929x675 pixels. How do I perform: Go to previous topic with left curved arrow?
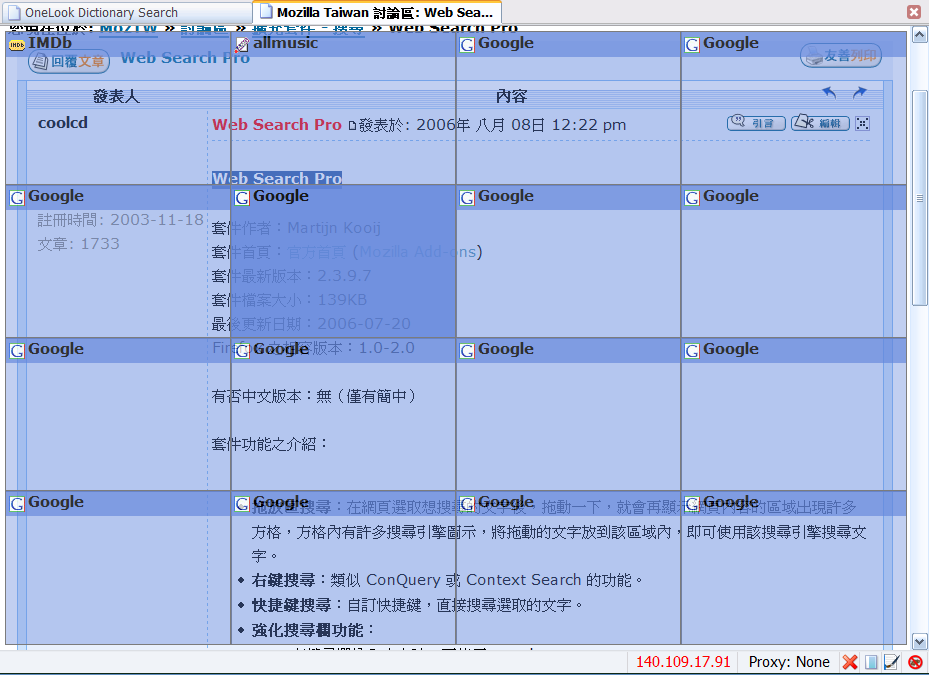[829, 93]
